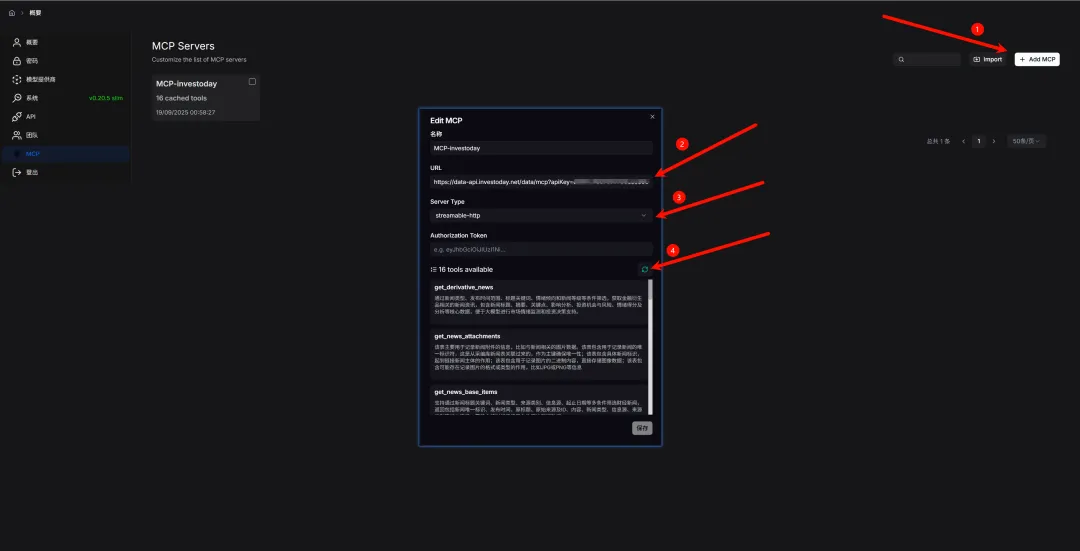The image size is (1080, 551).
Task: Click the Import button
Action: coord(987,60)
